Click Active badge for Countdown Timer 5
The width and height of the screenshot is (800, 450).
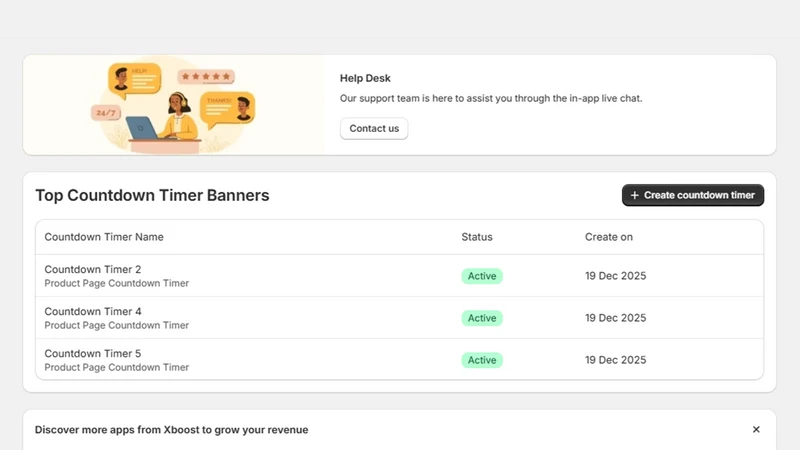[x=482, y=360]
